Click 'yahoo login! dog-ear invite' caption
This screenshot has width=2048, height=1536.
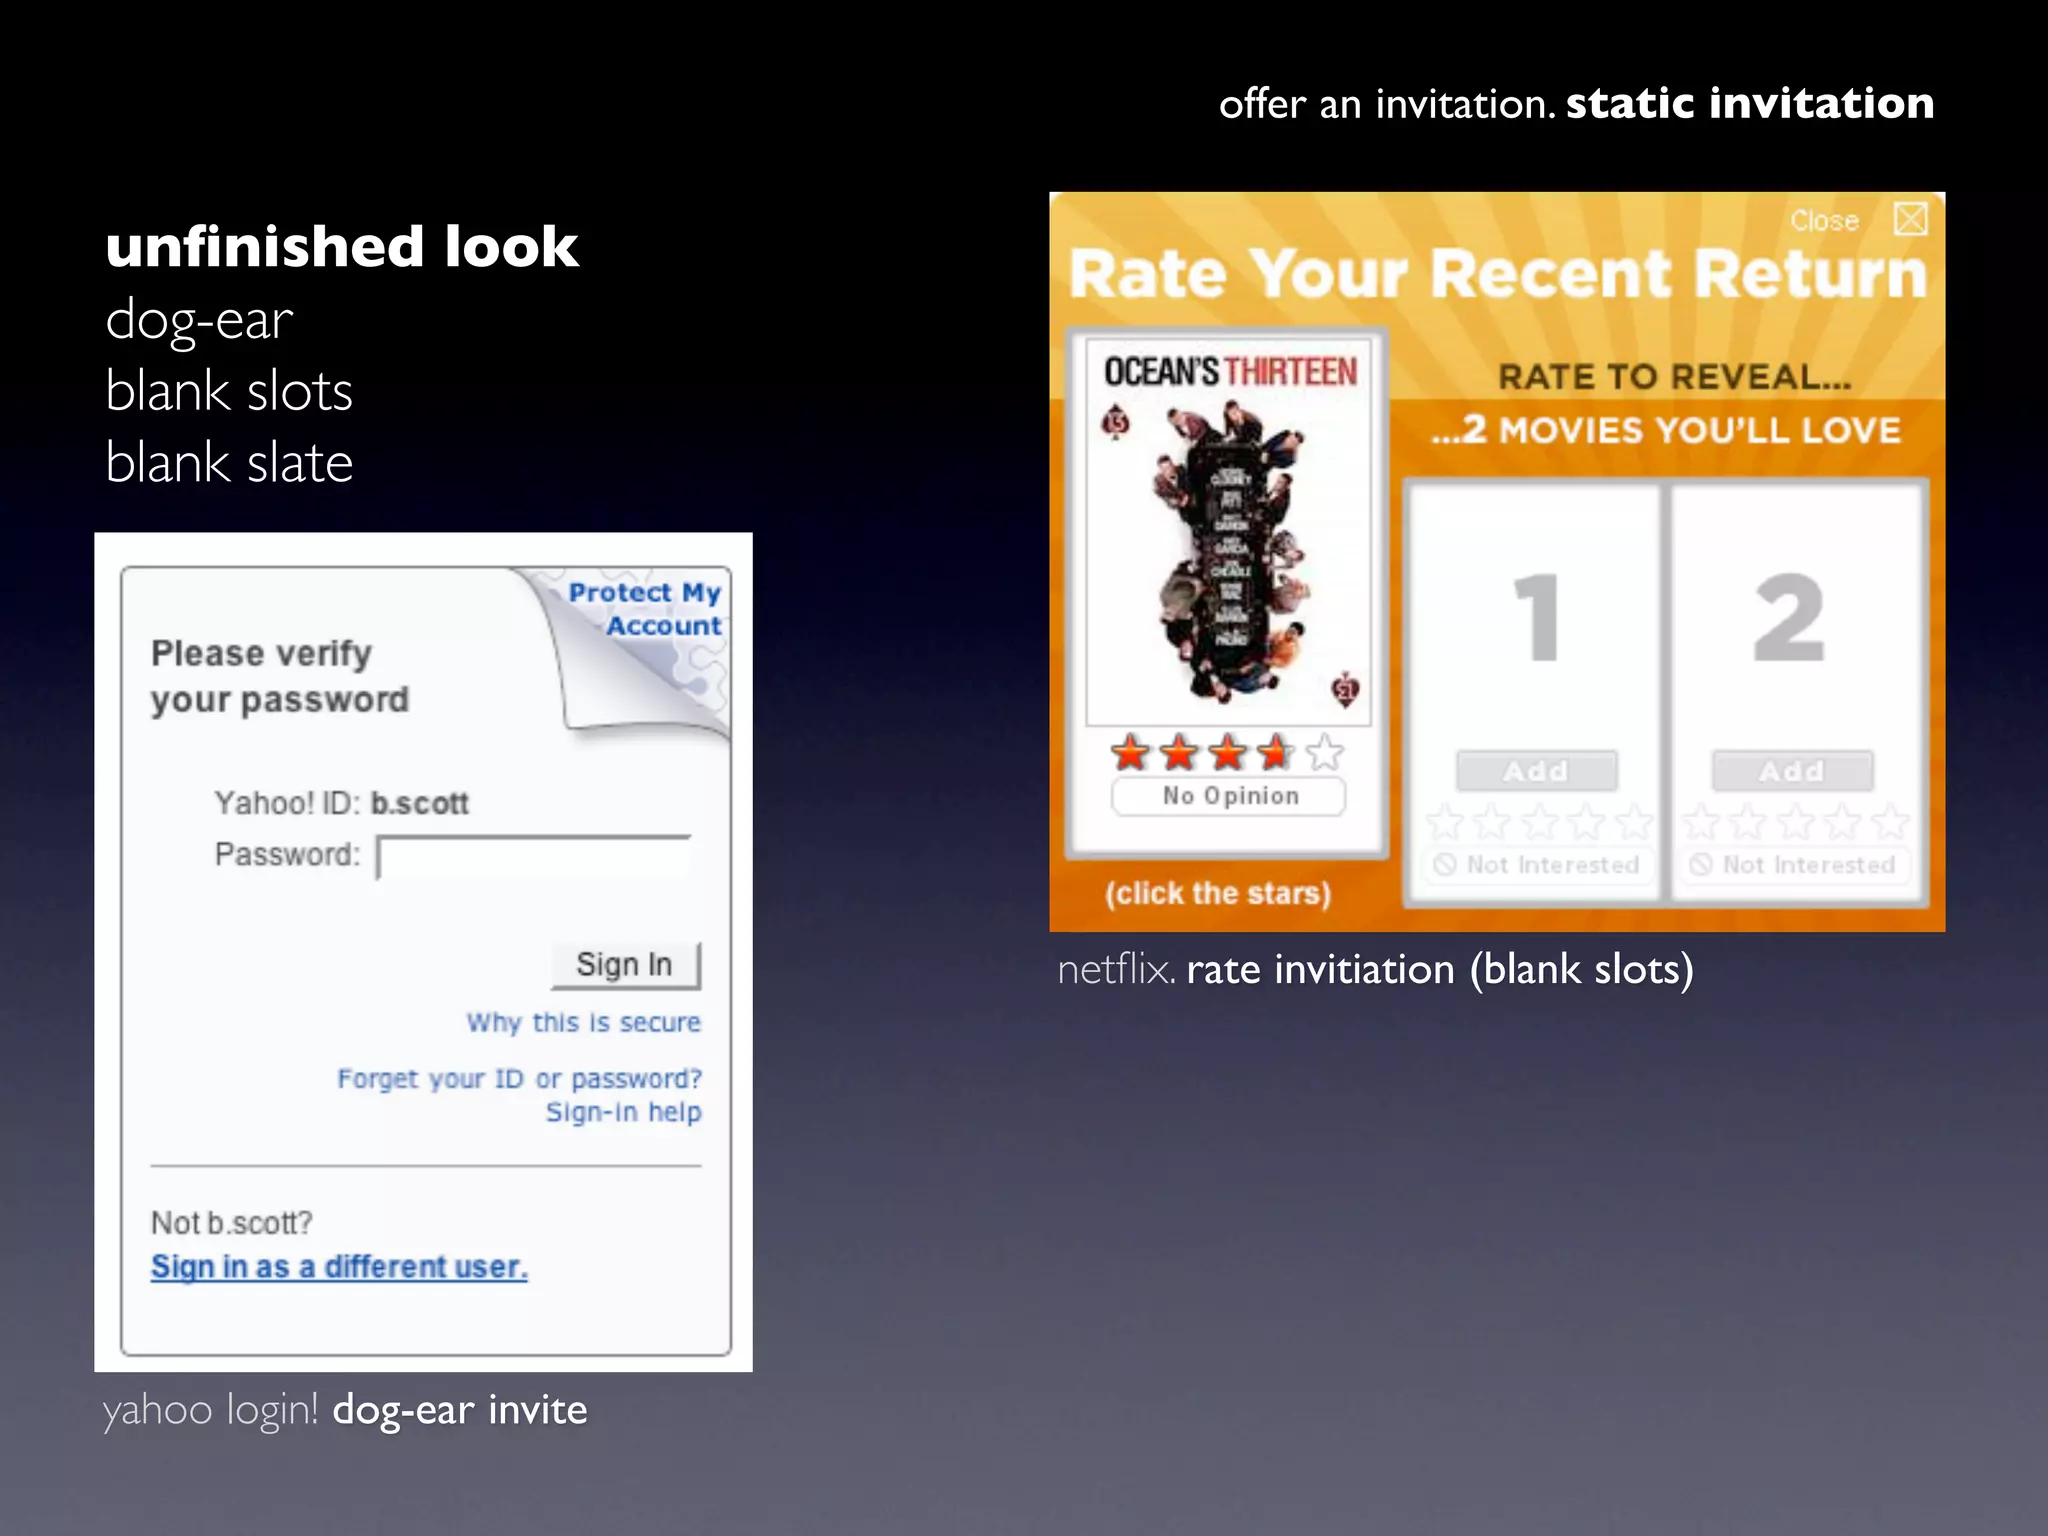345,1410
